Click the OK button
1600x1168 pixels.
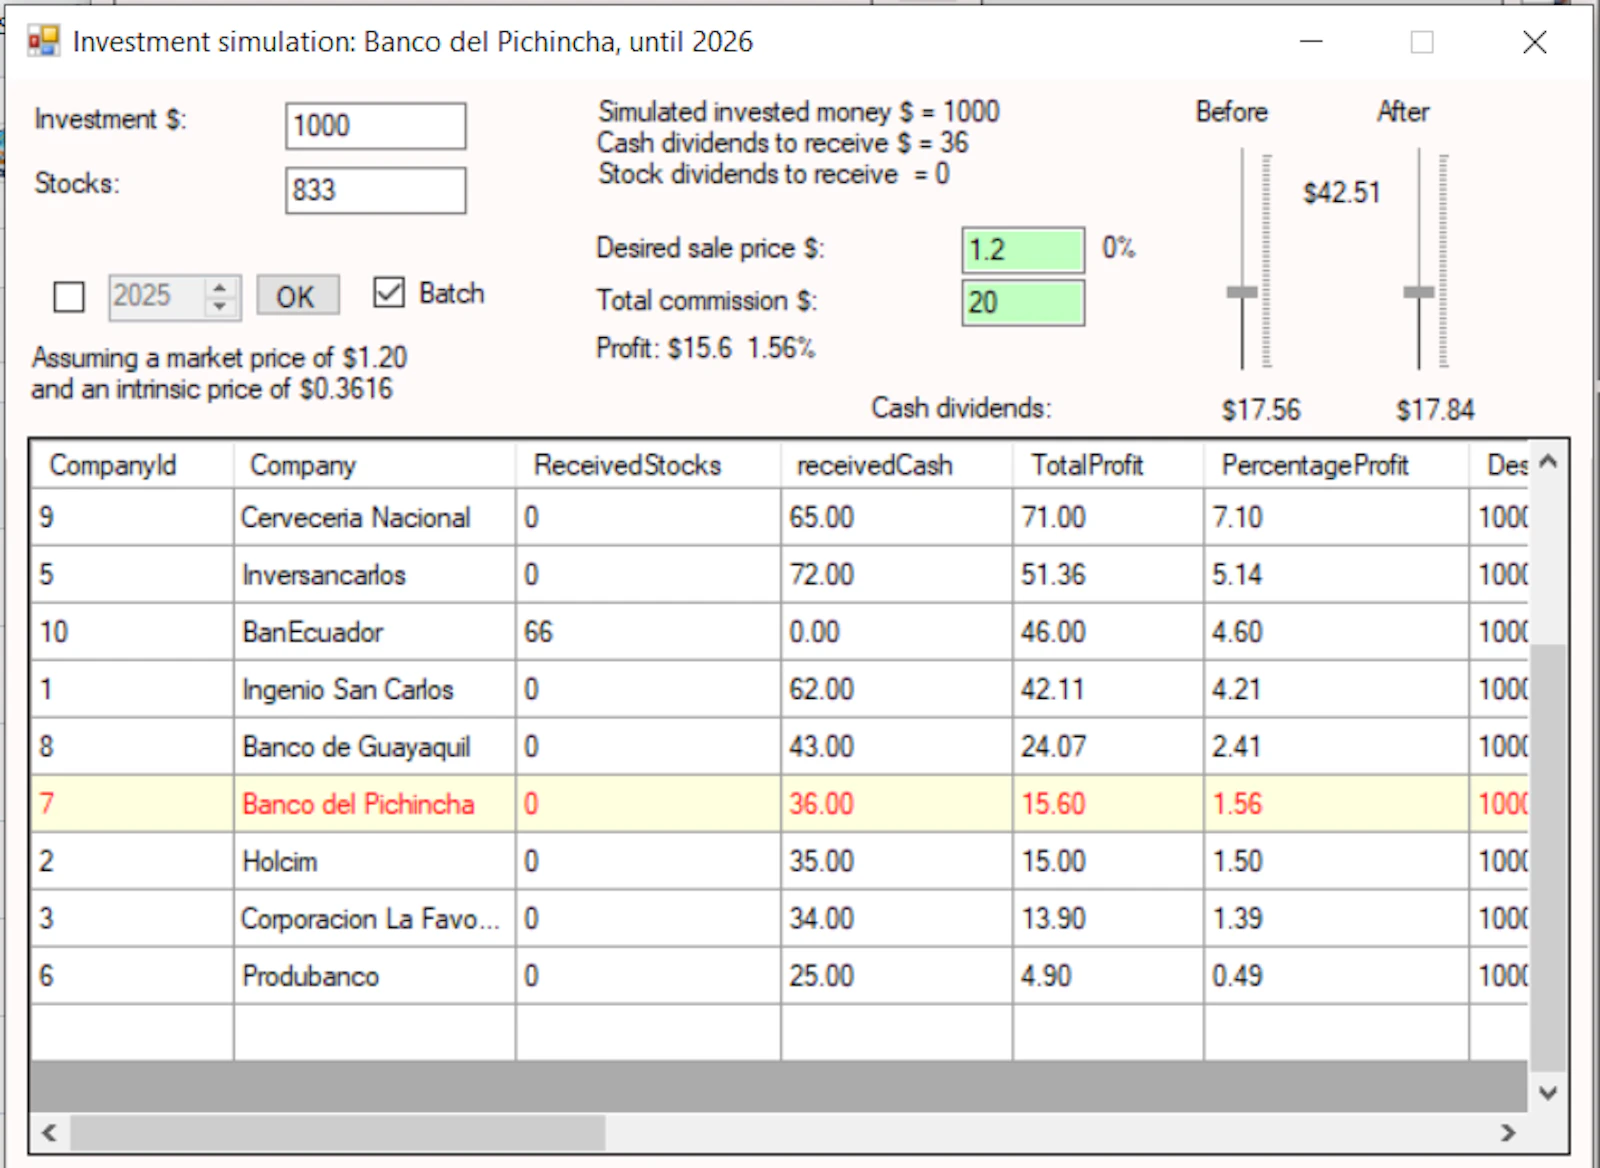(297, 296)
